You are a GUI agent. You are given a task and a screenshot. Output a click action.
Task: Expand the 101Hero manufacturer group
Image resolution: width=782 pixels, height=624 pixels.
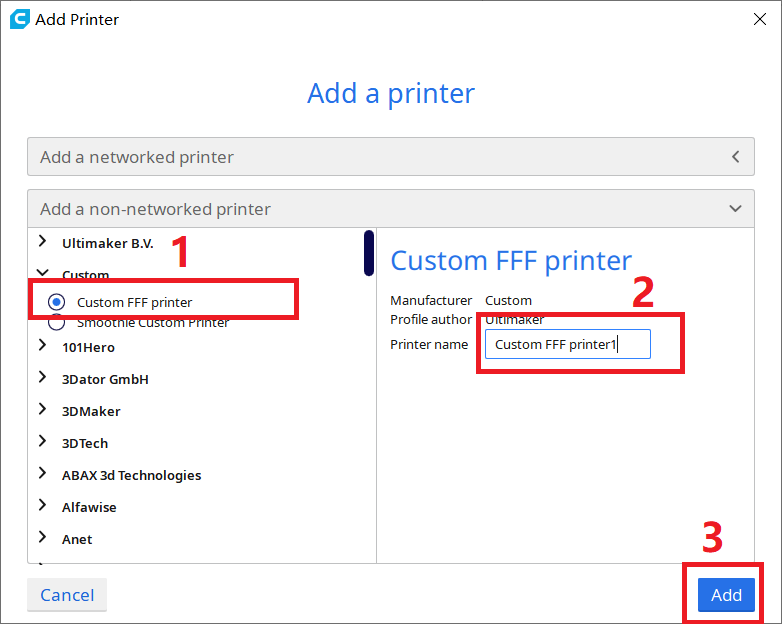pyautogui.click(x=43, y=345)
